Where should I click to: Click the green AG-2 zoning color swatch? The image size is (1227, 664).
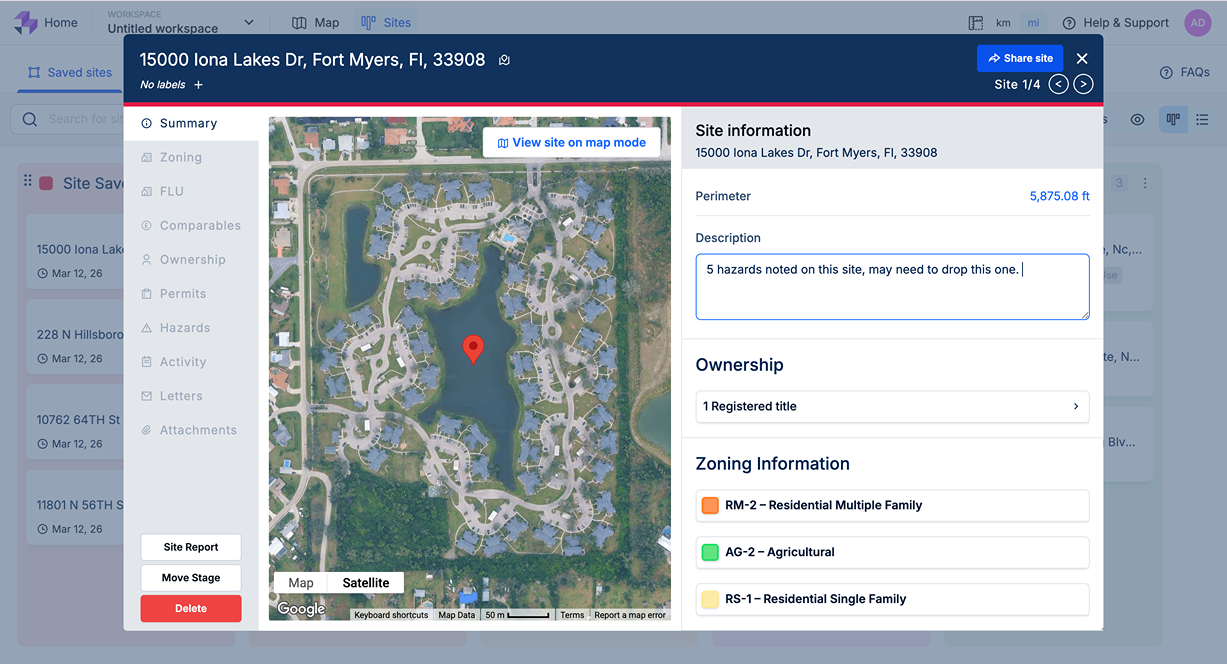[710, 552]
